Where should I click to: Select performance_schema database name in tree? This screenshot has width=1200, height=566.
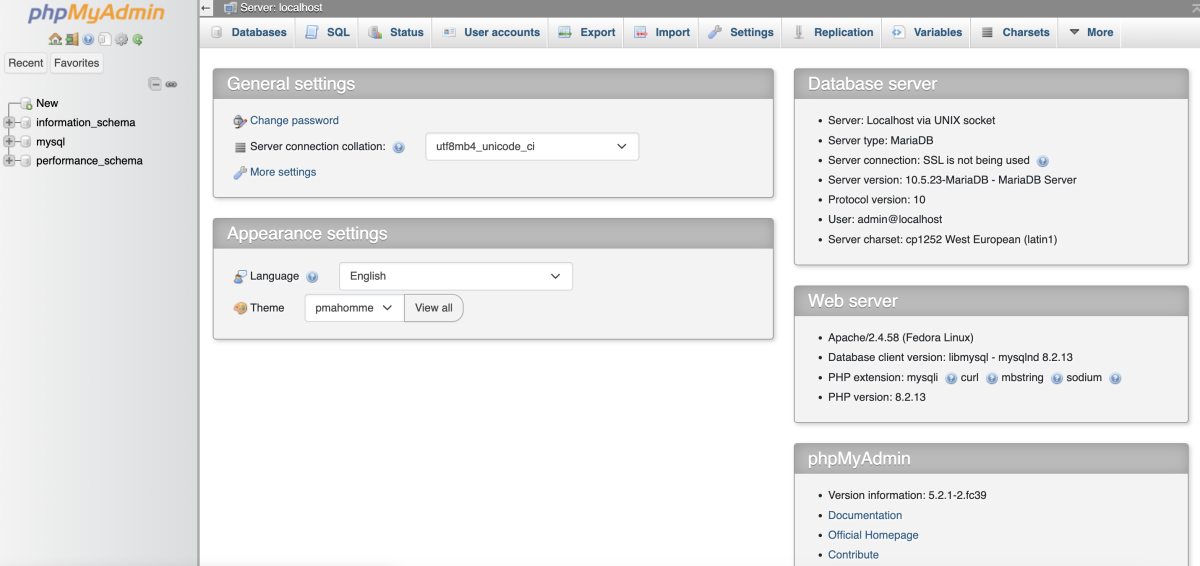(89, 161)
